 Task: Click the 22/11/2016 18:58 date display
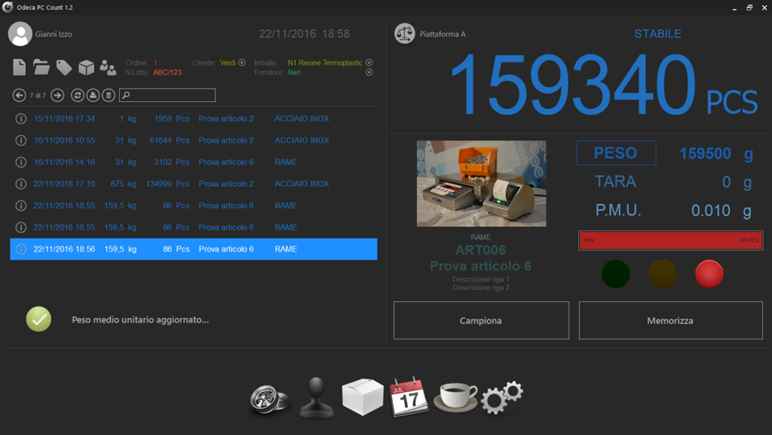304,34
